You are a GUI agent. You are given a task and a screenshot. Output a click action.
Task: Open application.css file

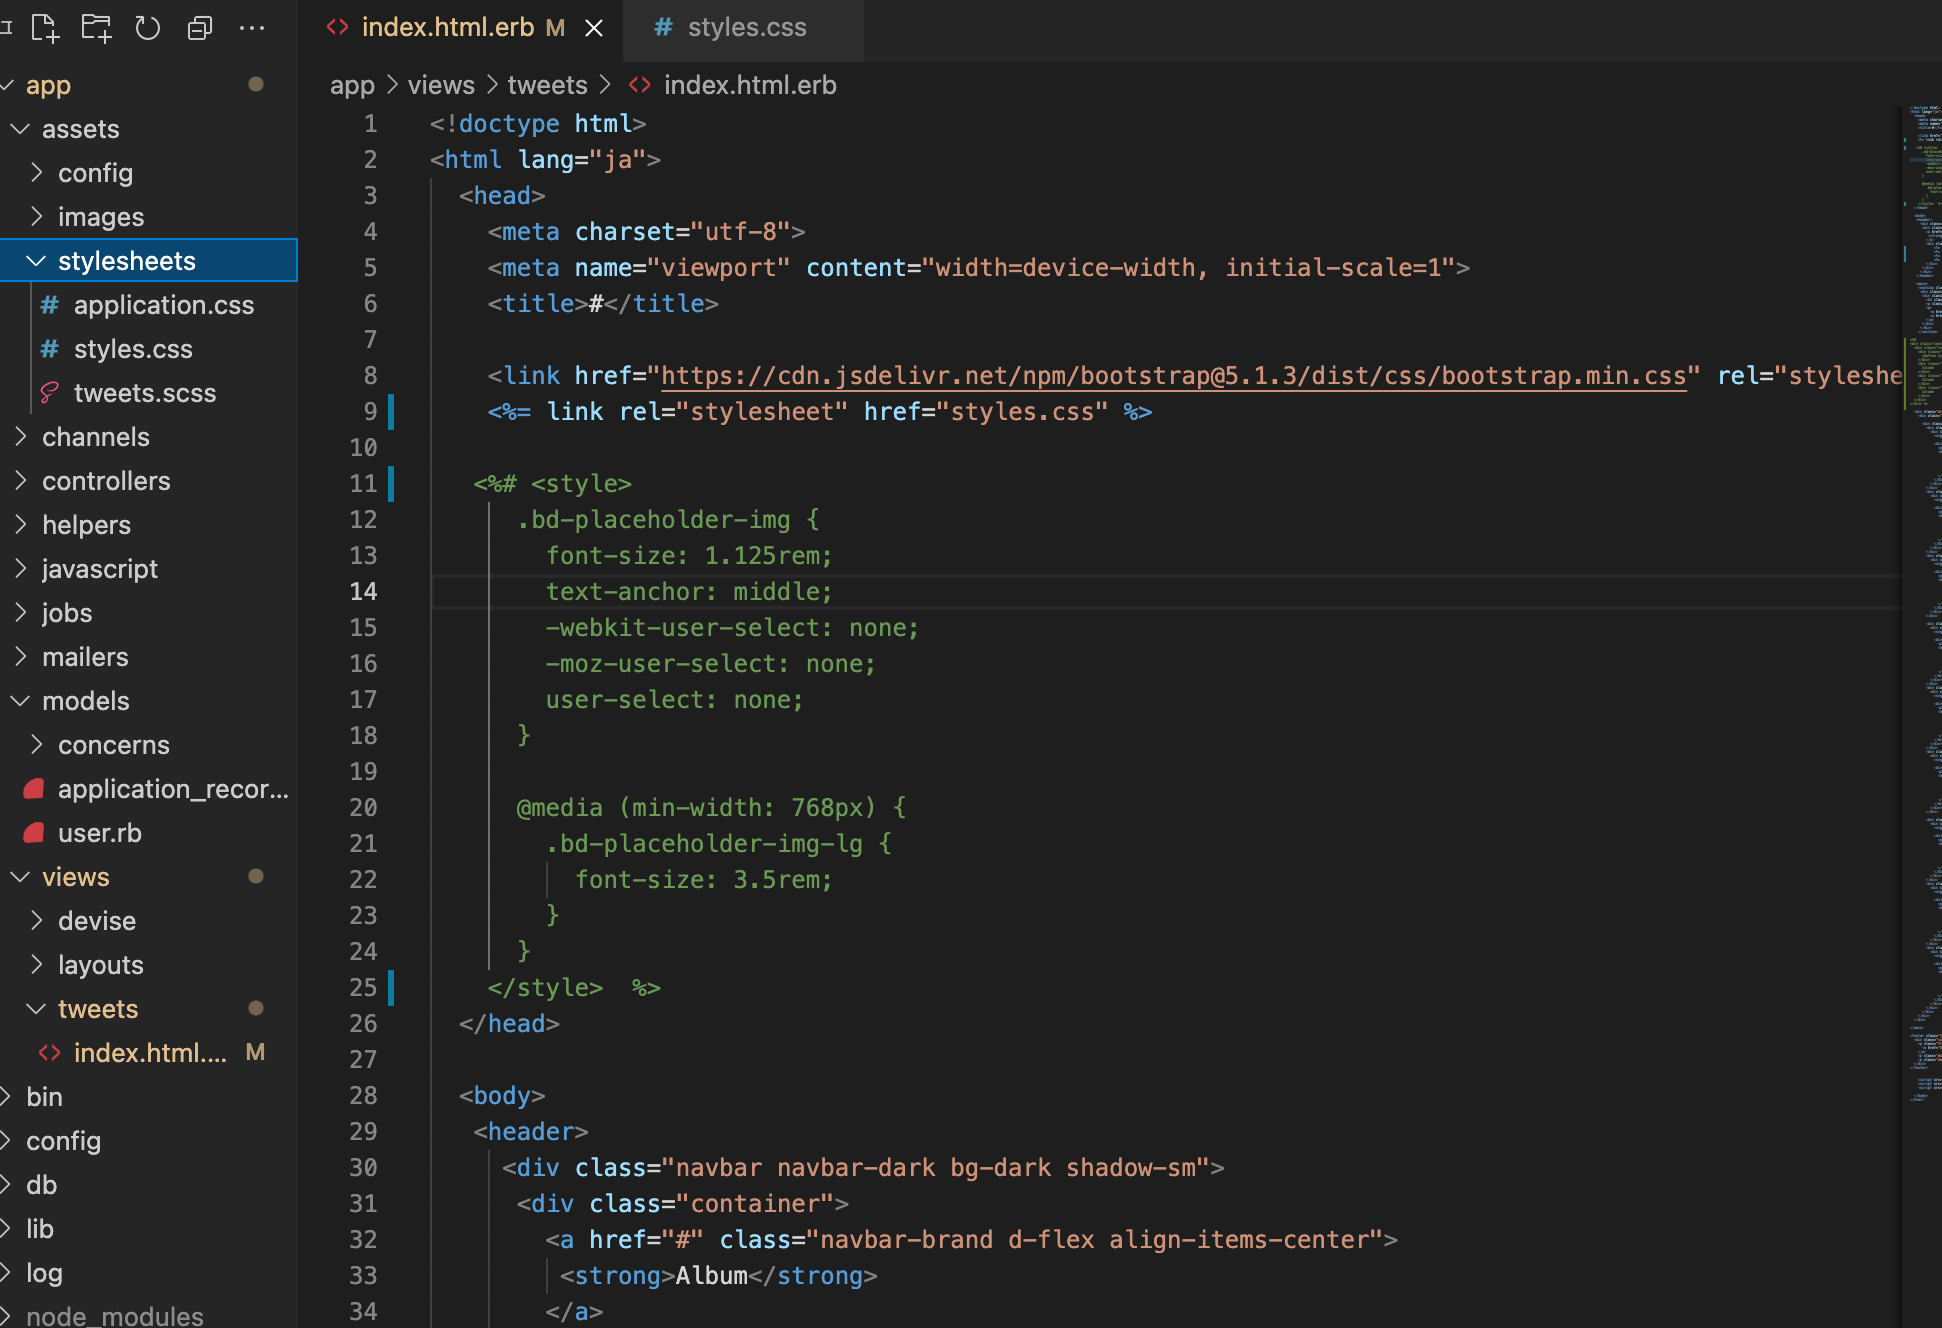click(149, 305)
